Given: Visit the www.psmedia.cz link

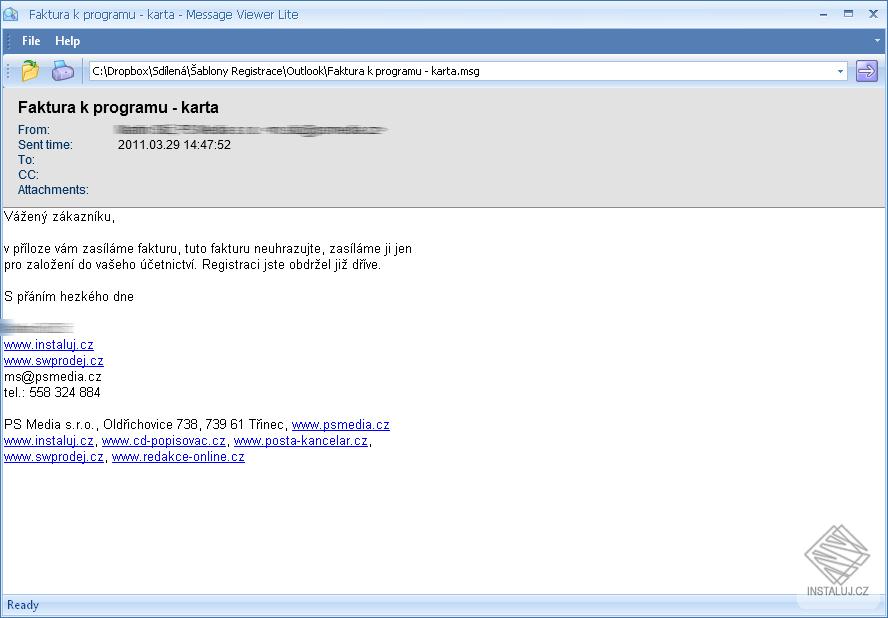Looking at the screenshot, I should pos(341,424).
